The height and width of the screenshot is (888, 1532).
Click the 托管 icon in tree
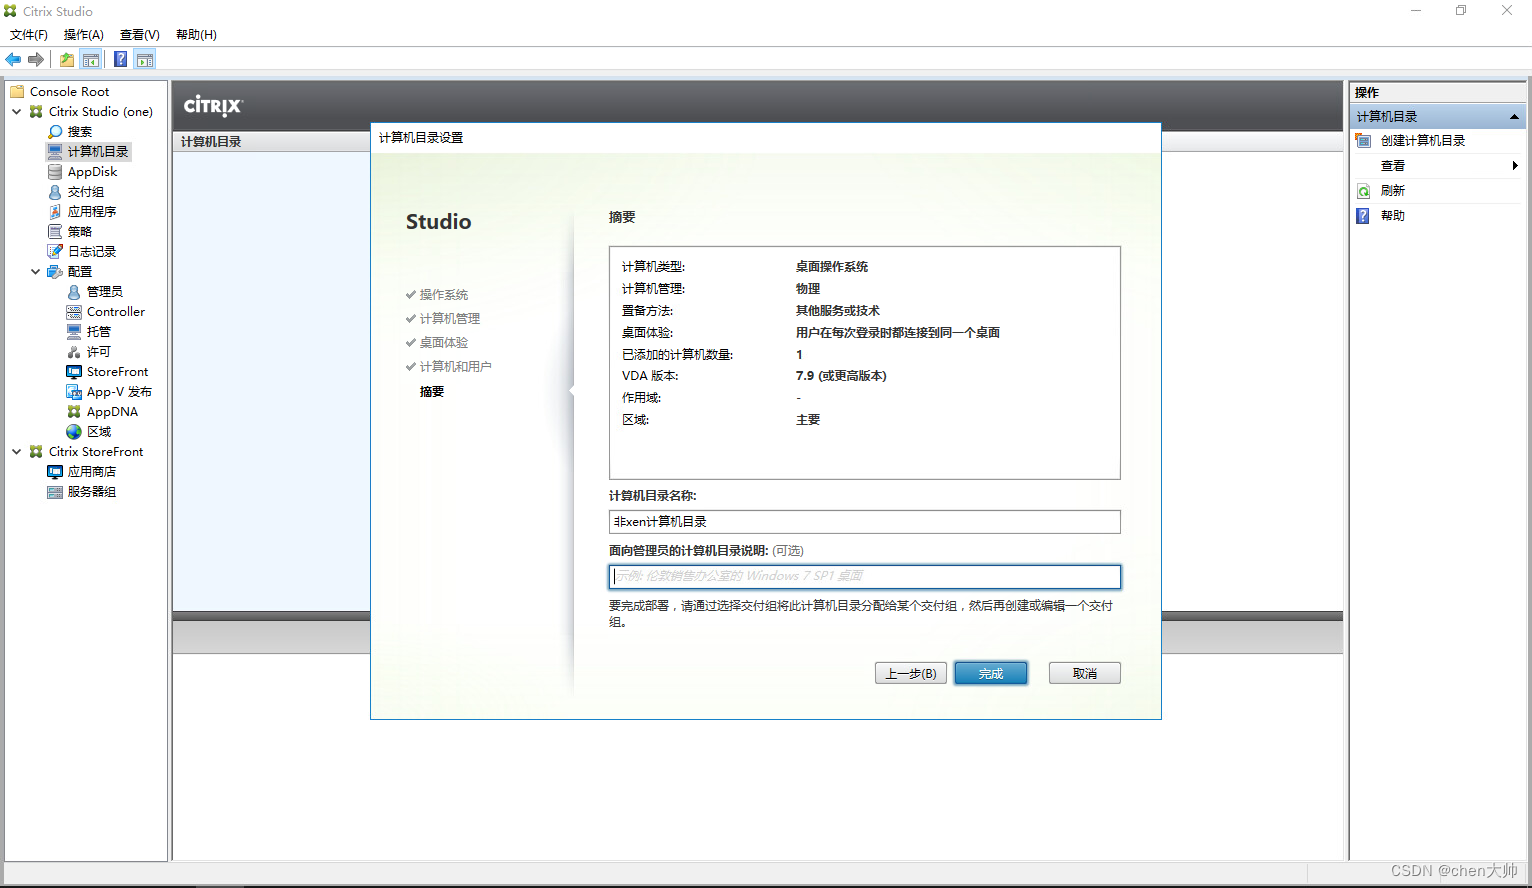74,332
